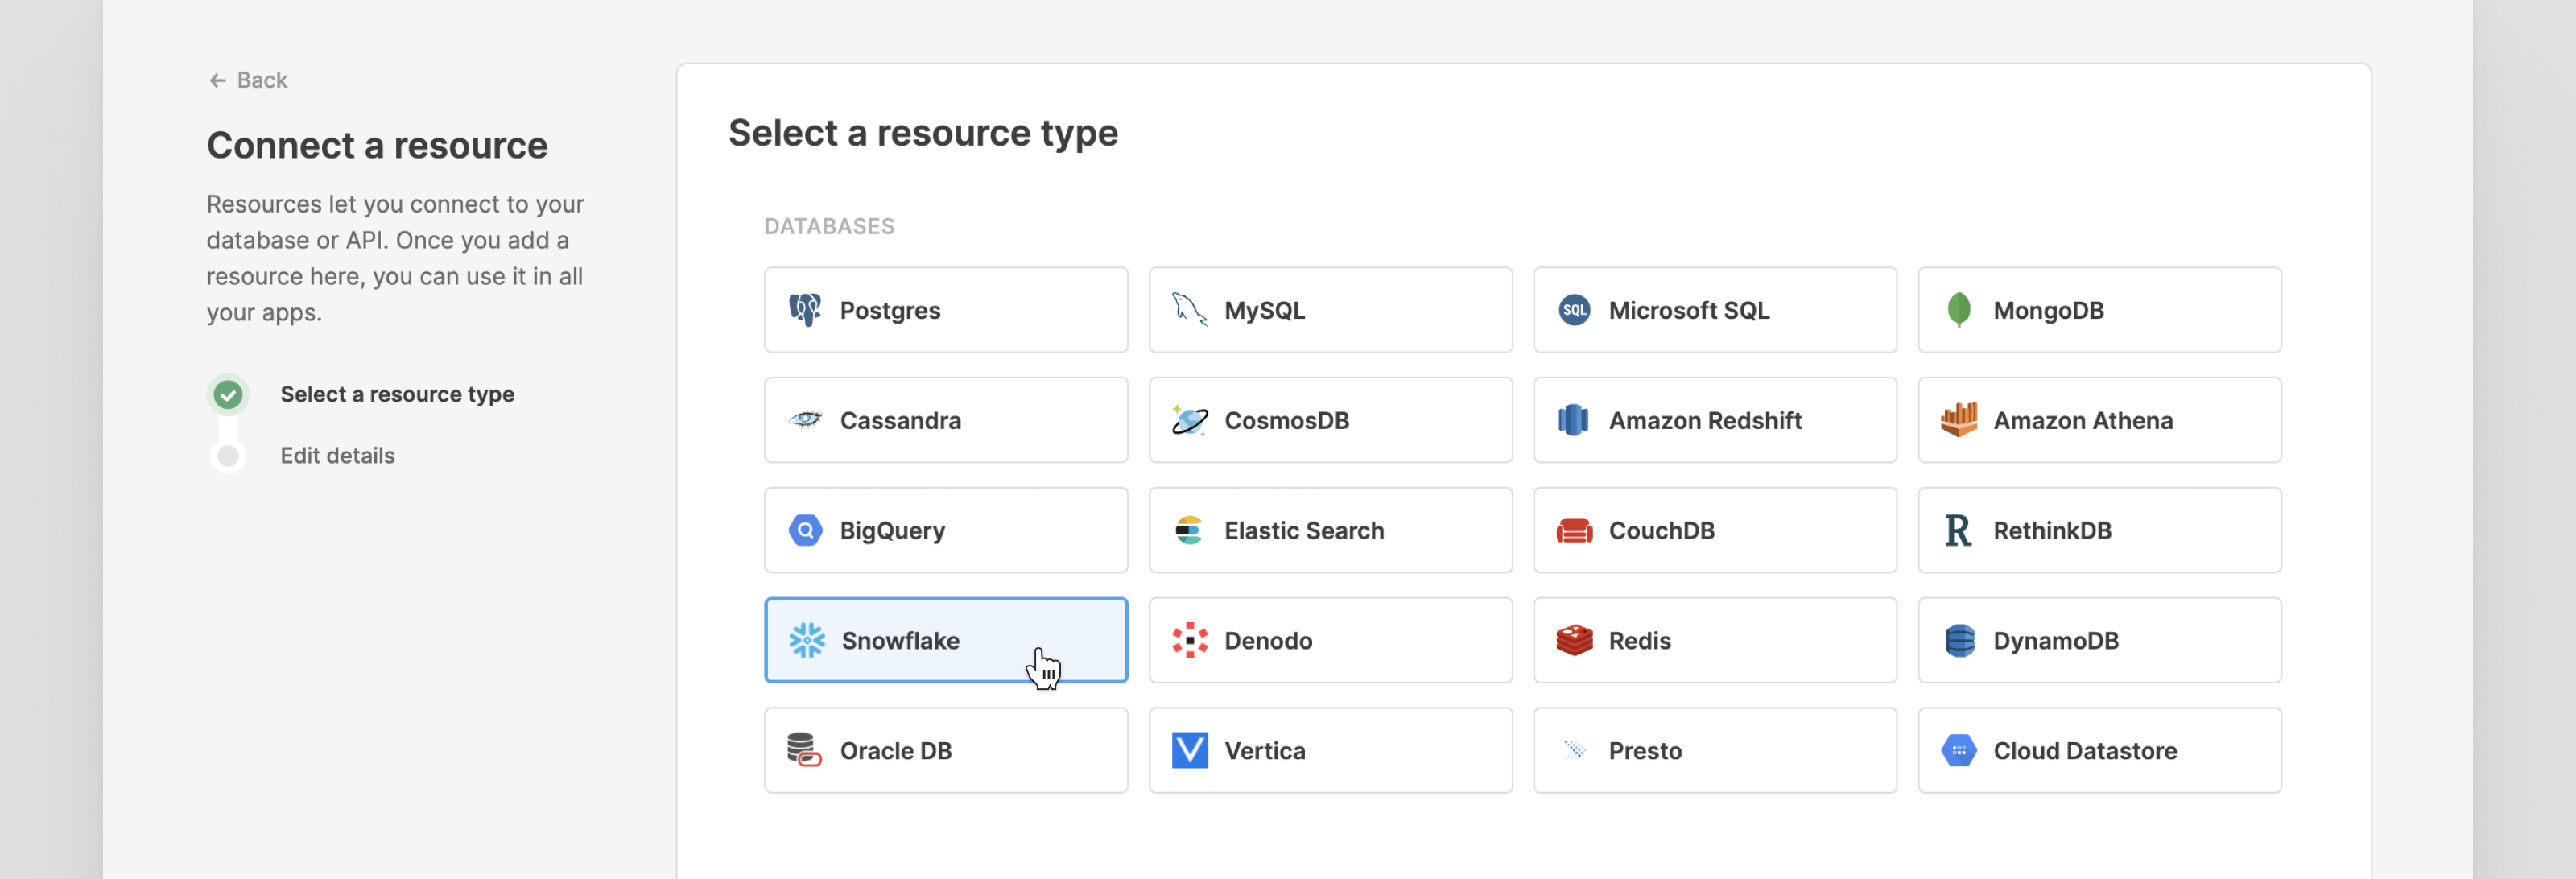This screenshot has height=879, width=2576.
Task: Click the BigQuery hexagon icon
Action: point(805,530)
